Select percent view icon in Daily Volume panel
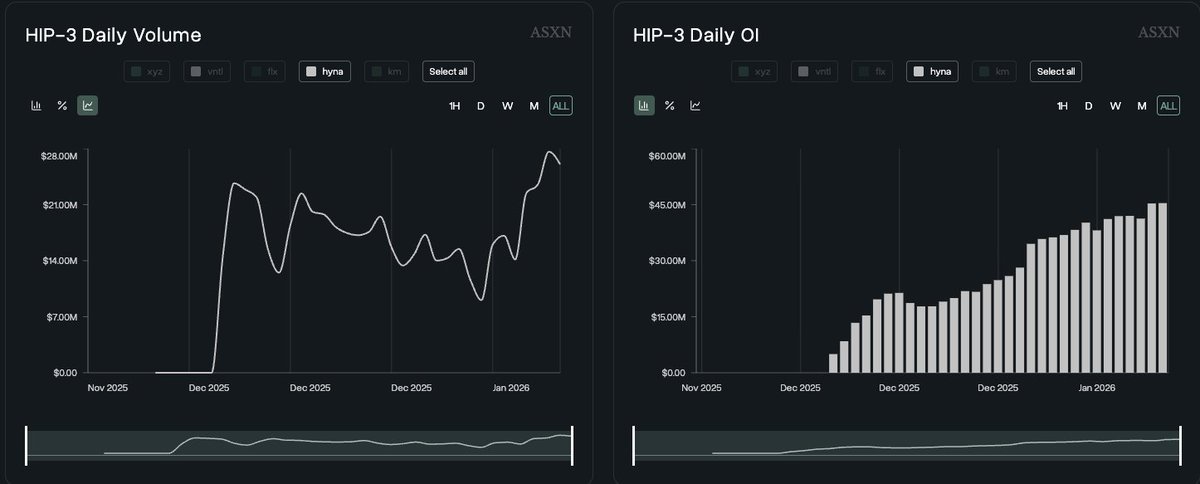 62,105
